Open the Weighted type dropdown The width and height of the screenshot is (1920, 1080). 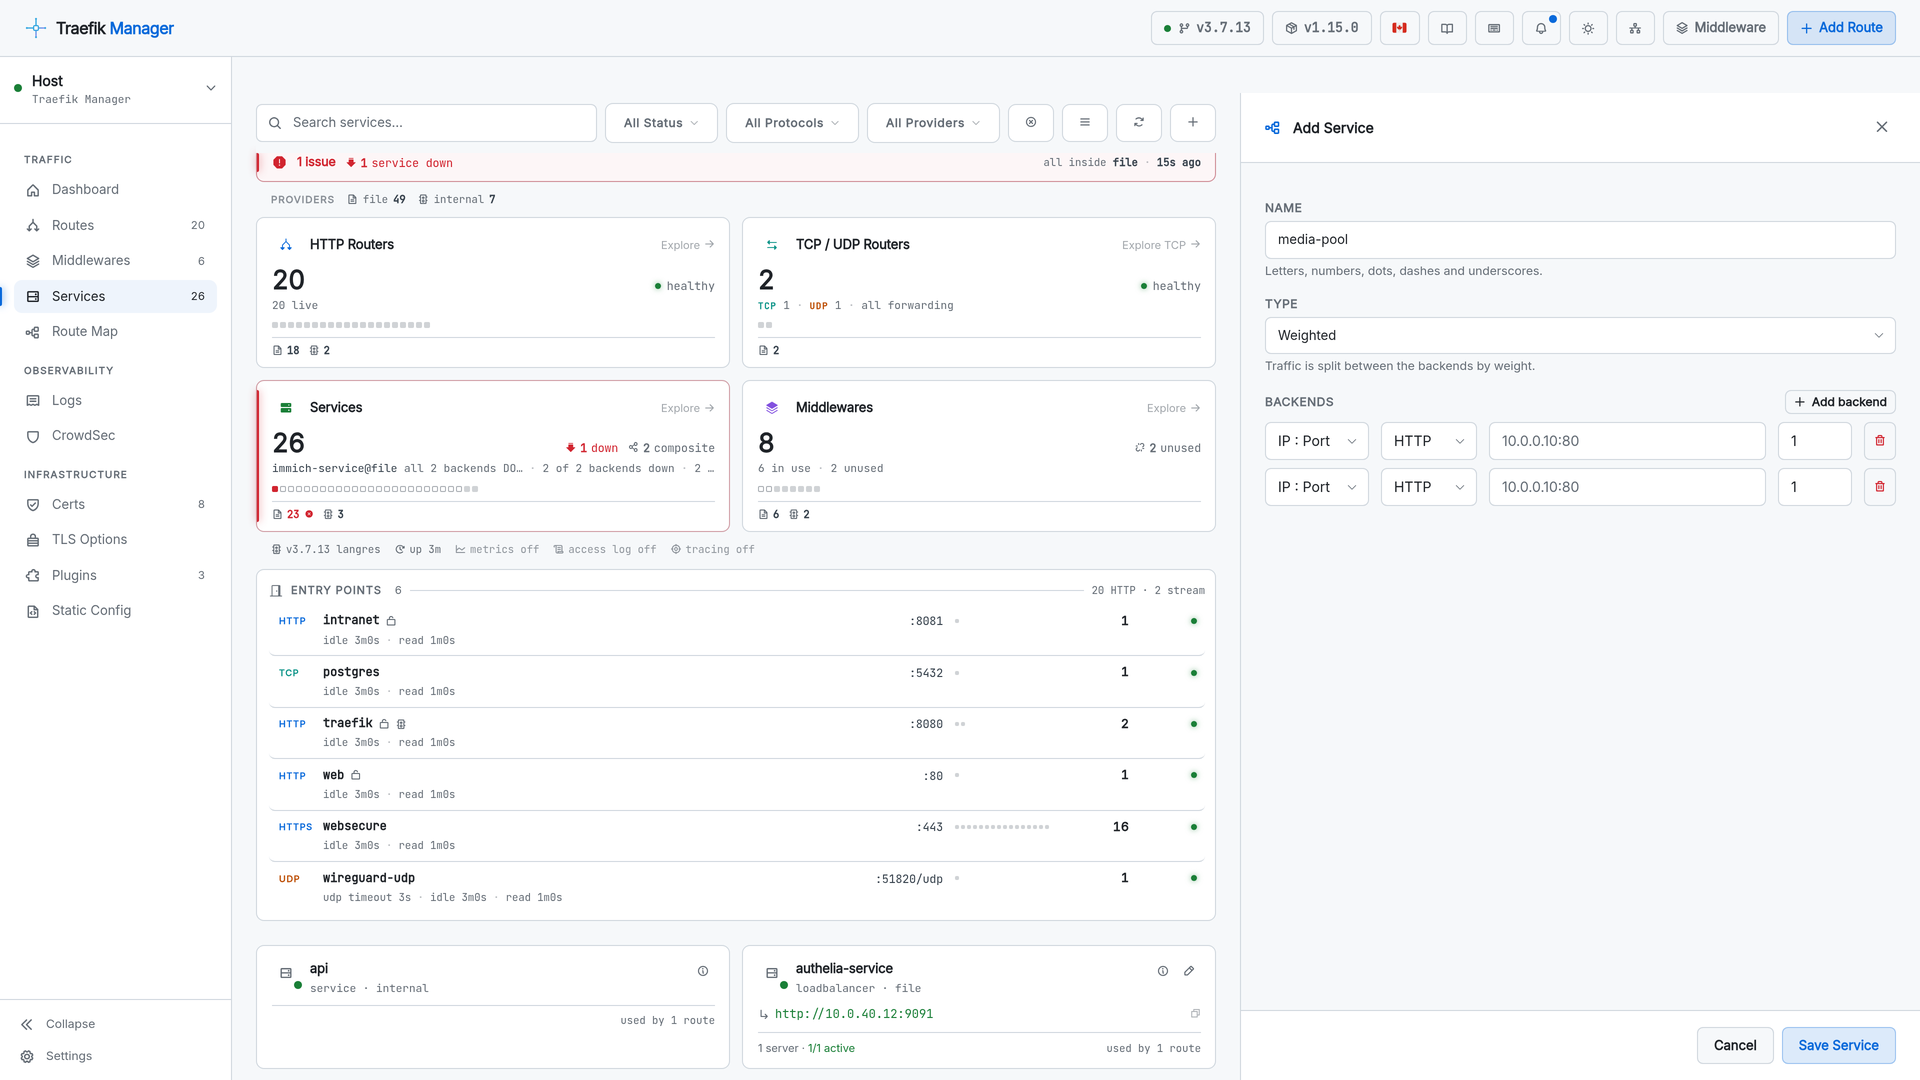pyautogui.click(x=1580, y=336)
